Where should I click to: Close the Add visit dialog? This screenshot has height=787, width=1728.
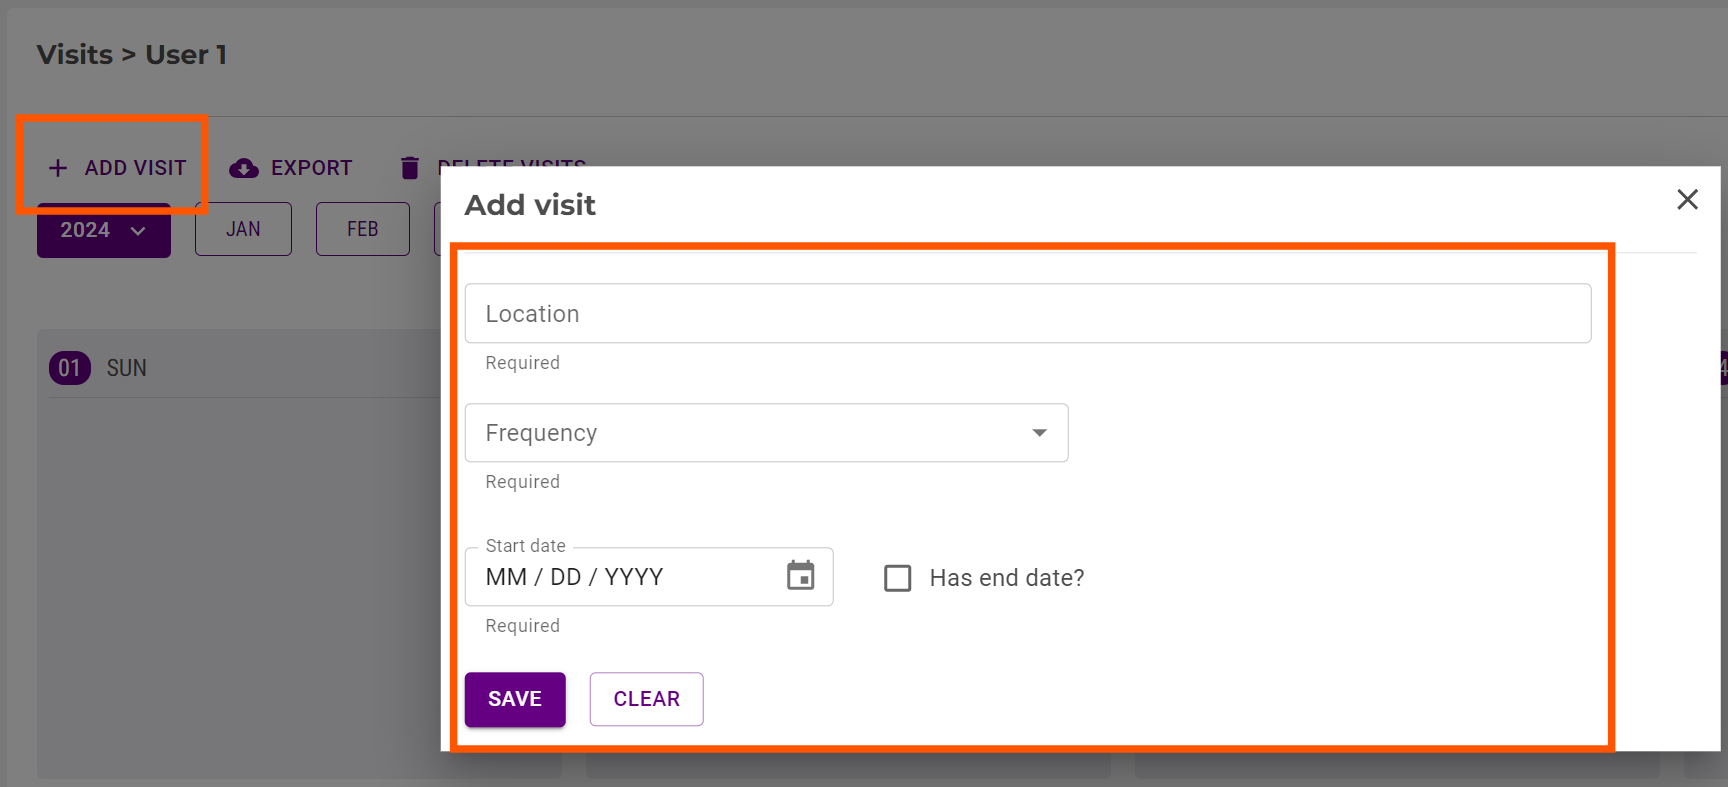[x=1687, y=200]
